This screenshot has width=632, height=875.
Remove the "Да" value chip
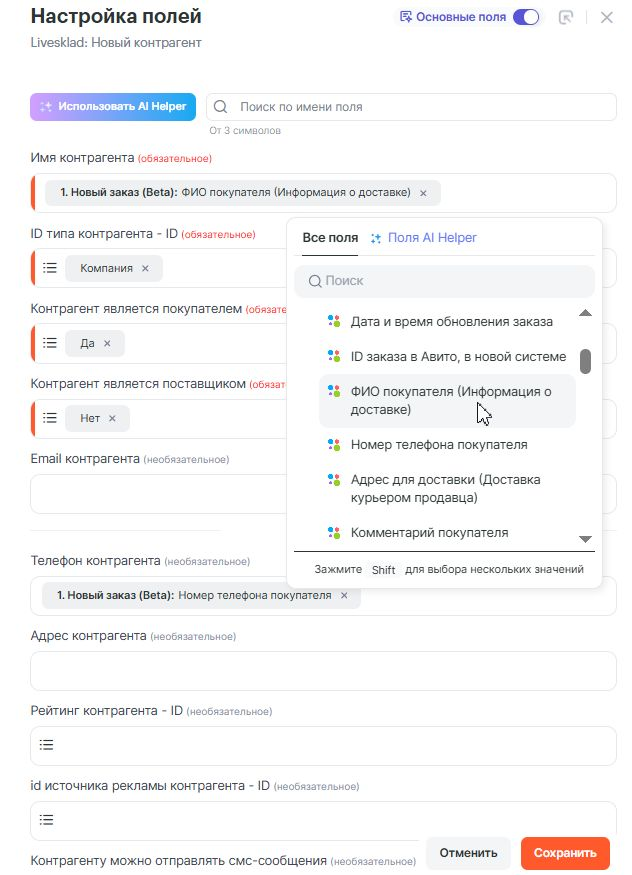tap(107, 343)
